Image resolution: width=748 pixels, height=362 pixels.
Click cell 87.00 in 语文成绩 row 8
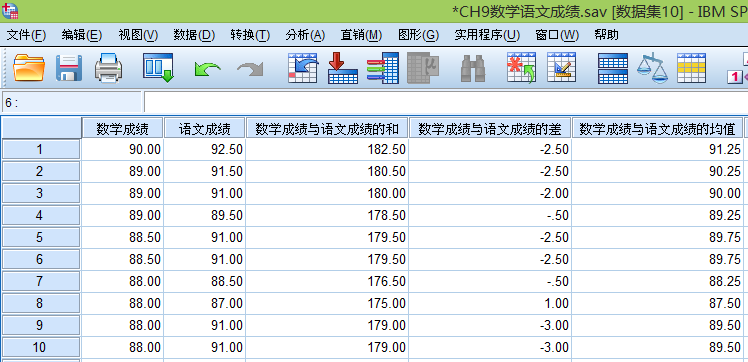tap(205, 303)
